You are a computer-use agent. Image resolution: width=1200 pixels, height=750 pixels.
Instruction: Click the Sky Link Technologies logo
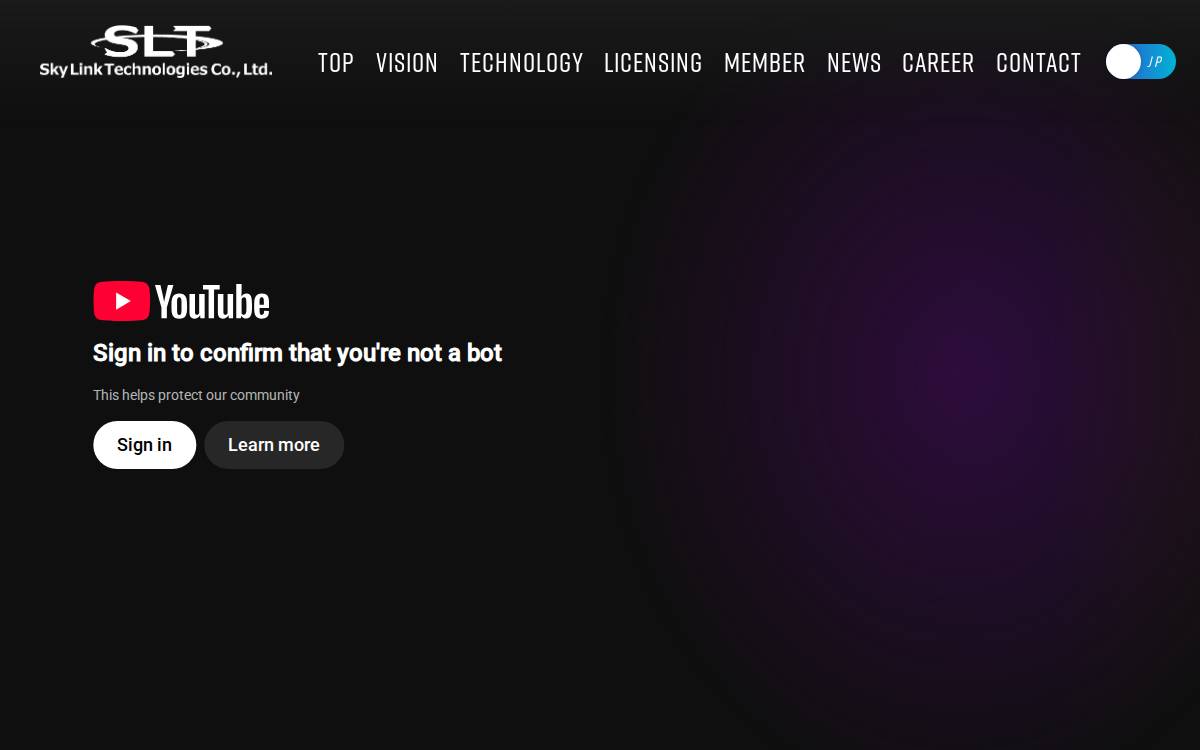pyautogui.click(x=156, y=52)
